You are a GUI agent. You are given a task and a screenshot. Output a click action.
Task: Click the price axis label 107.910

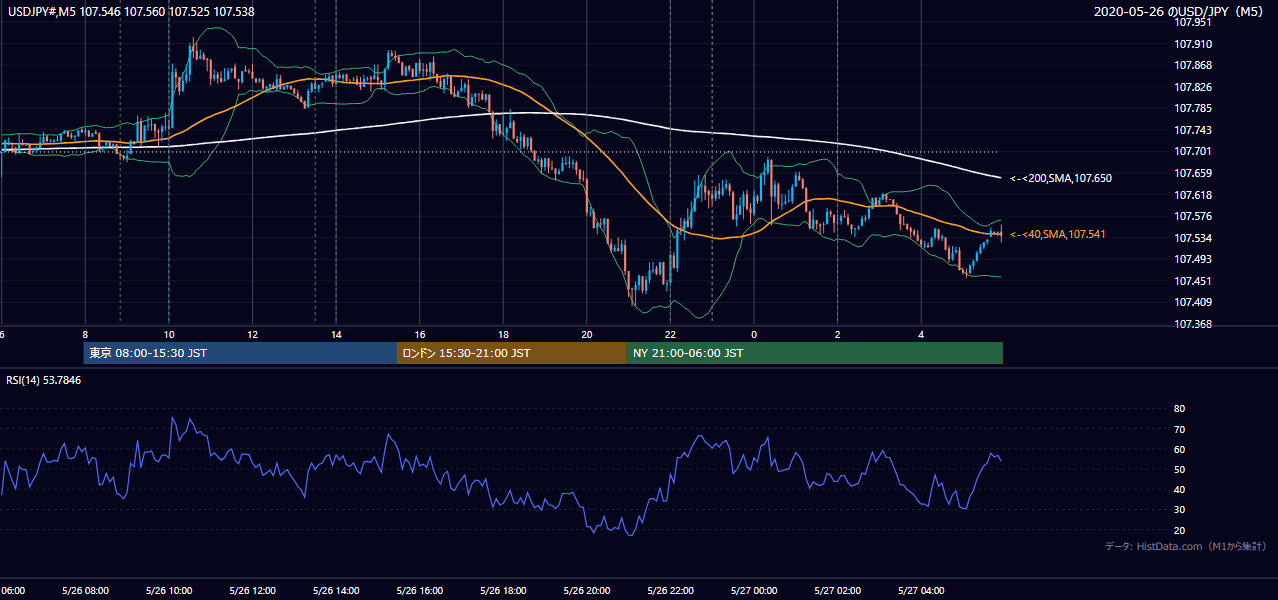click(x=1194, y=44)
